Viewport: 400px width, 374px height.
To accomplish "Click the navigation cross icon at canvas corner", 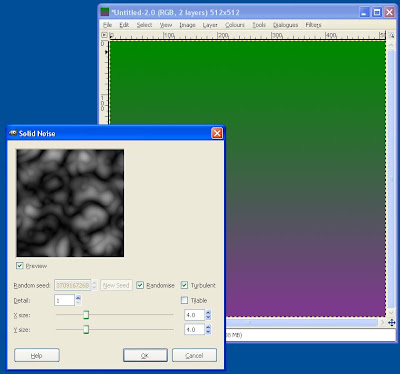I will click(x=391, y=322).
